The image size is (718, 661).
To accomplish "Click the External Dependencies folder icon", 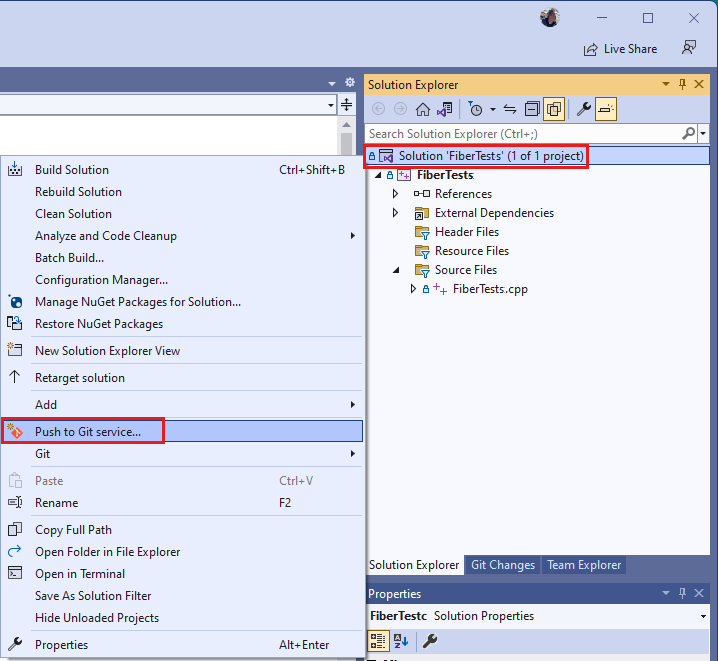I will point(422,213).
